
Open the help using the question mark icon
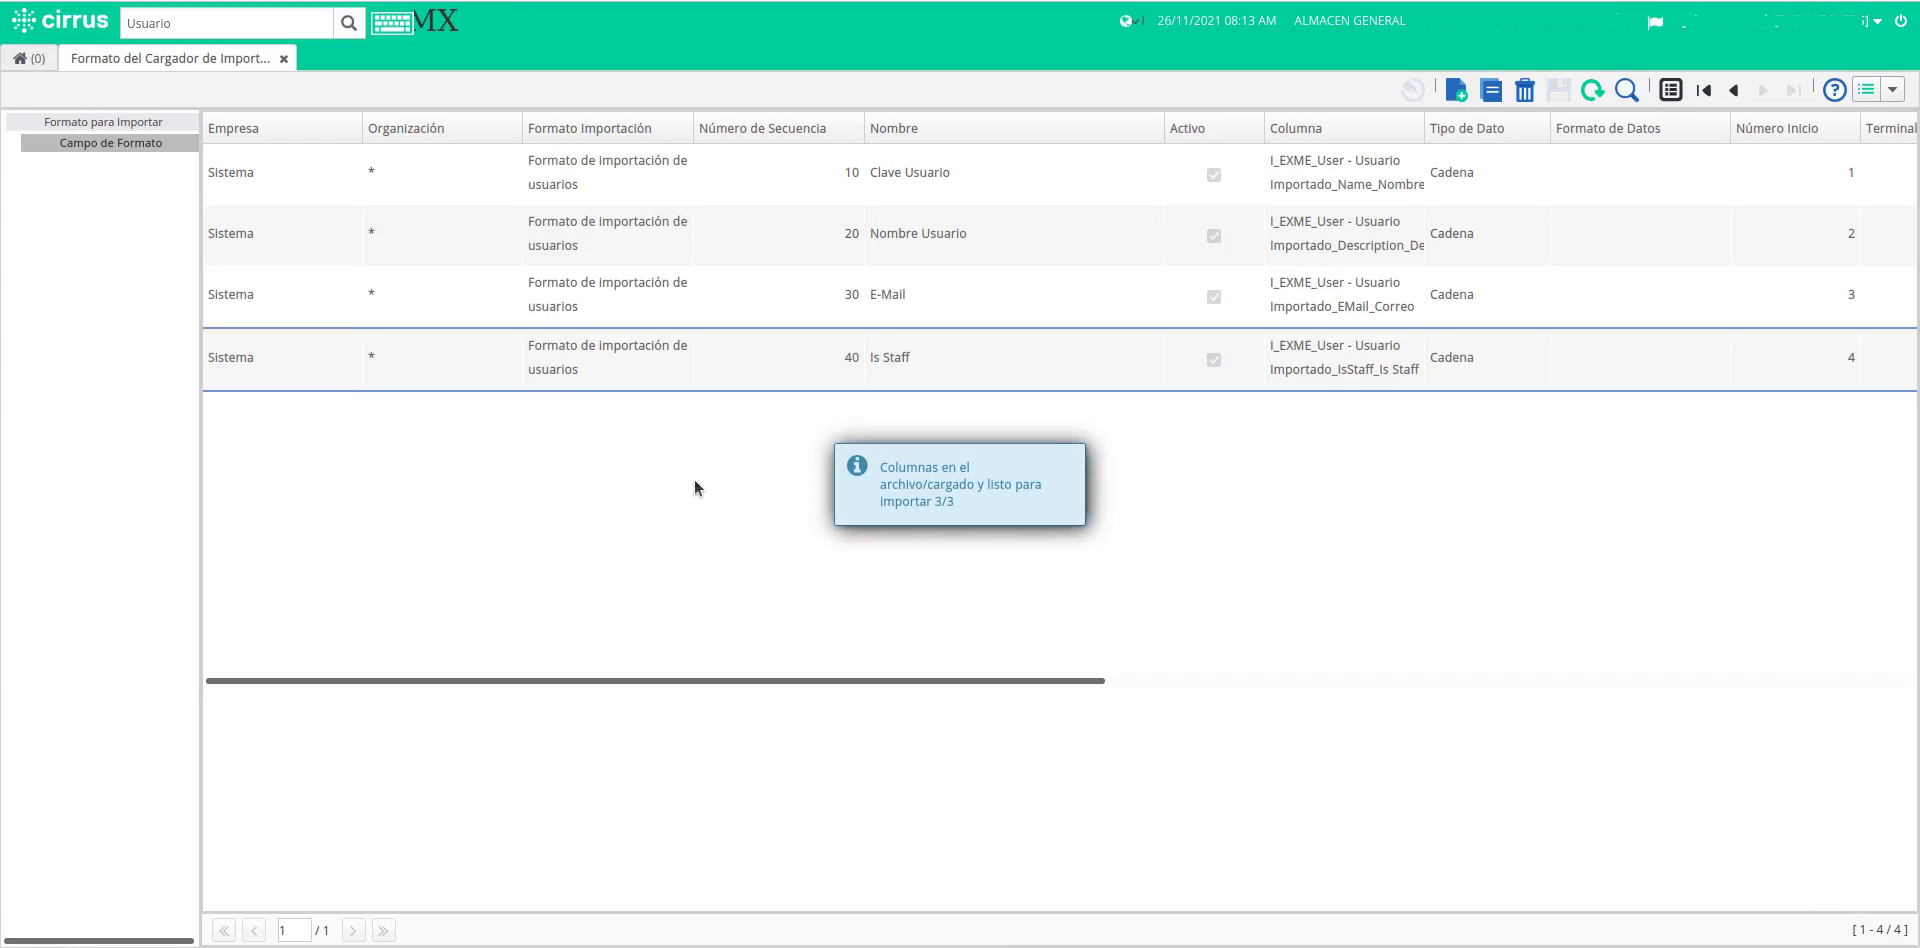tap(1835, 89)
